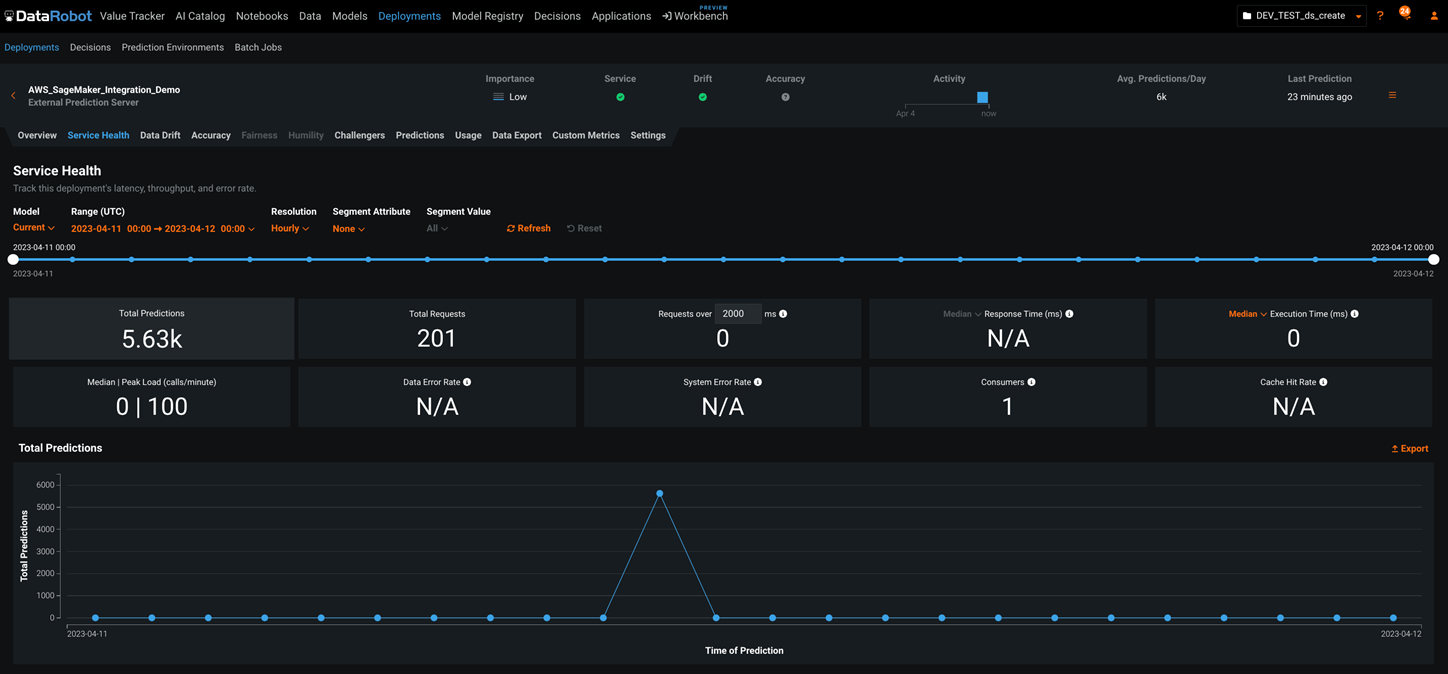1448x674 pixels.
Task: Open the DEV_TEST_ds_create project dropdown
Action: (1301, 16)
